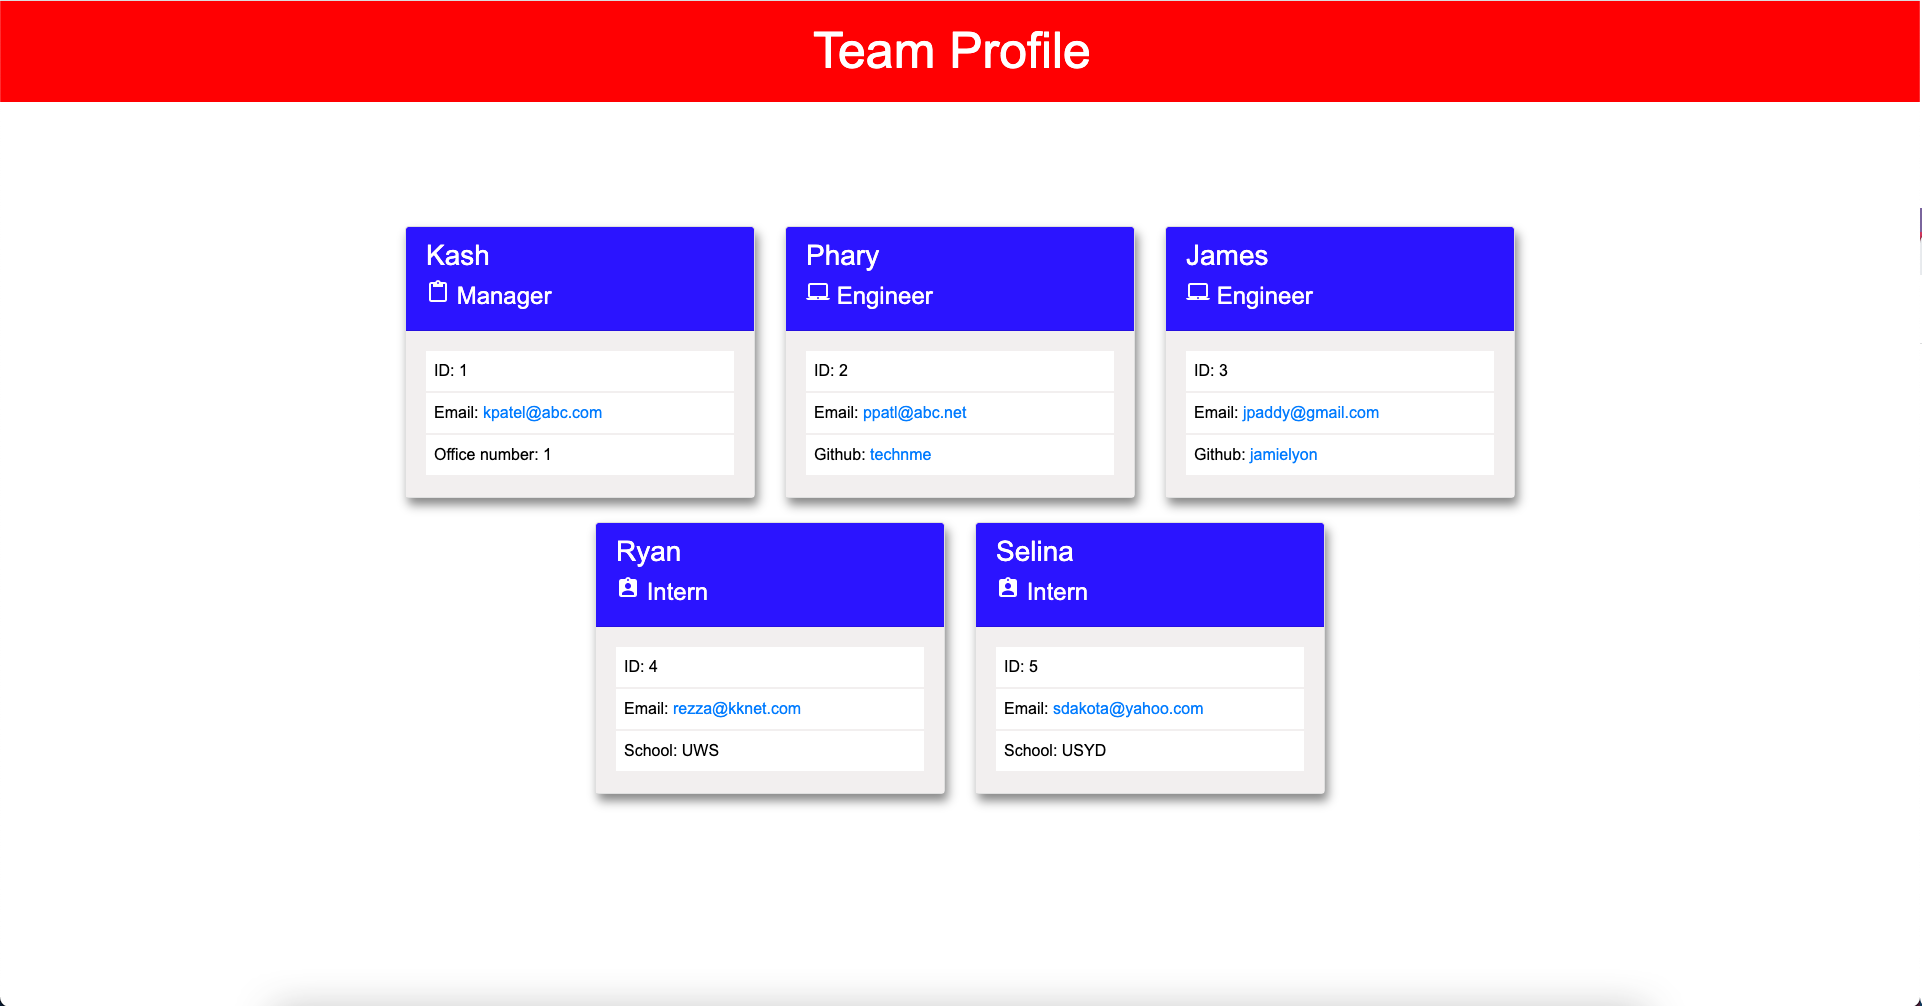Visit Phary's Github profile technme
1922x1006 pixels.
pos(899,454)
